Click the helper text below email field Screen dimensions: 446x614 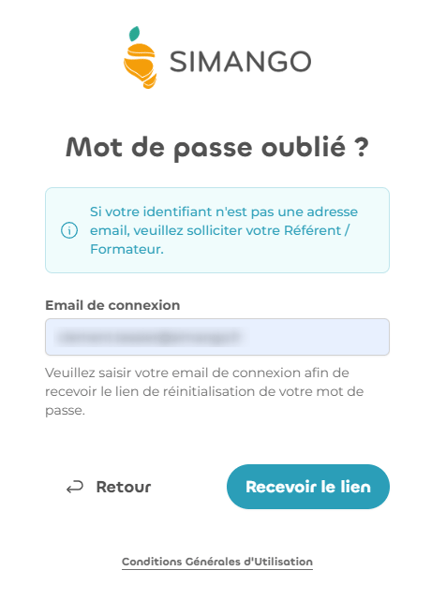204,392
